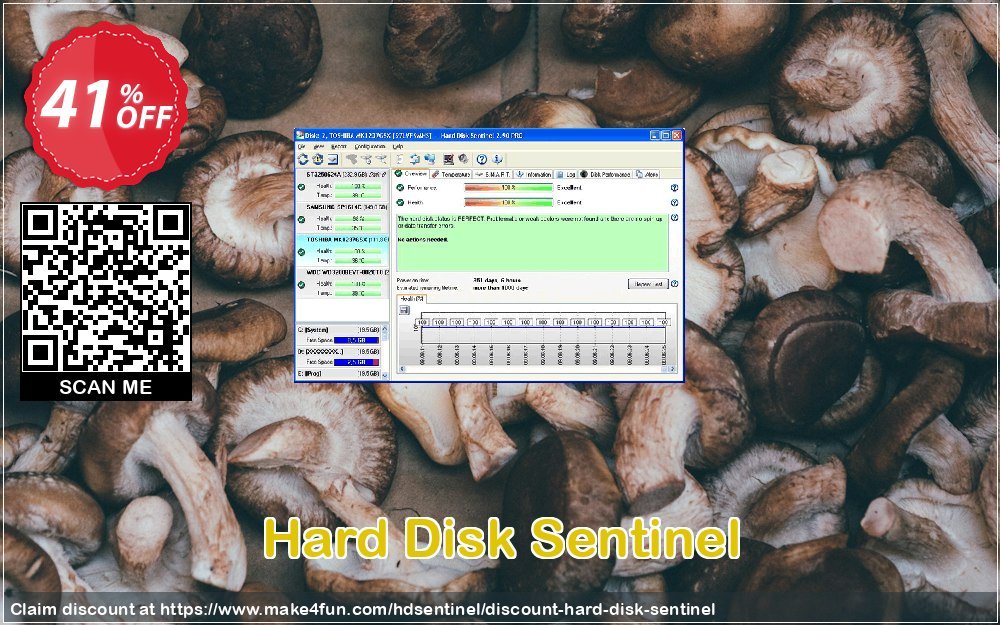Open the File menu

click(302, 147)
